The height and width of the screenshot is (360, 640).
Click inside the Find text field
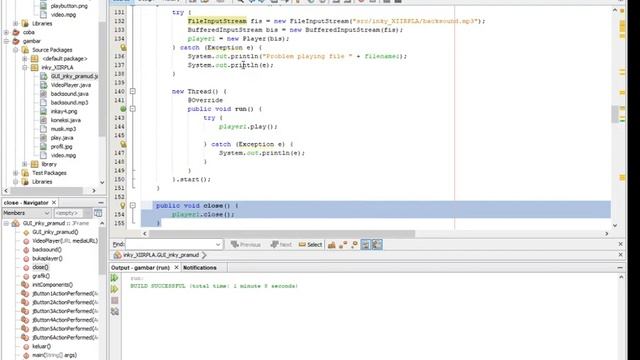coord(170,244)
